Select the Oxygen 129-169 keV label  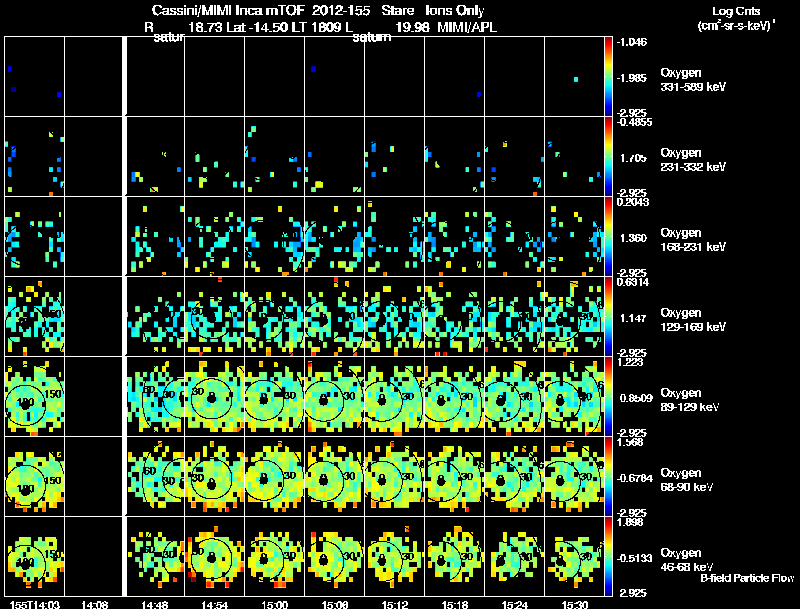[693, 320]
